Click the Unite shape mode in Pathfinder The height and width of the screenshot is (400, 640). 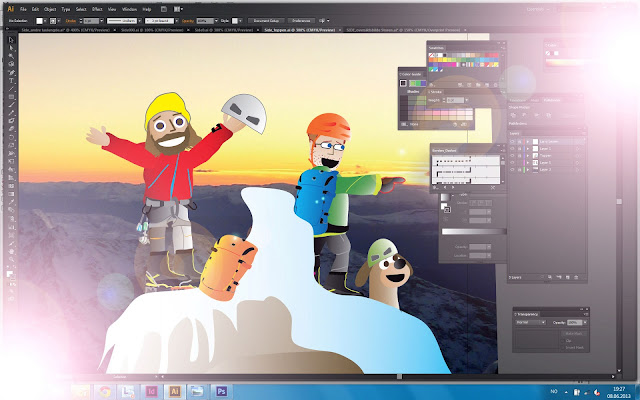pyautogui.click(x=513, y=116)
